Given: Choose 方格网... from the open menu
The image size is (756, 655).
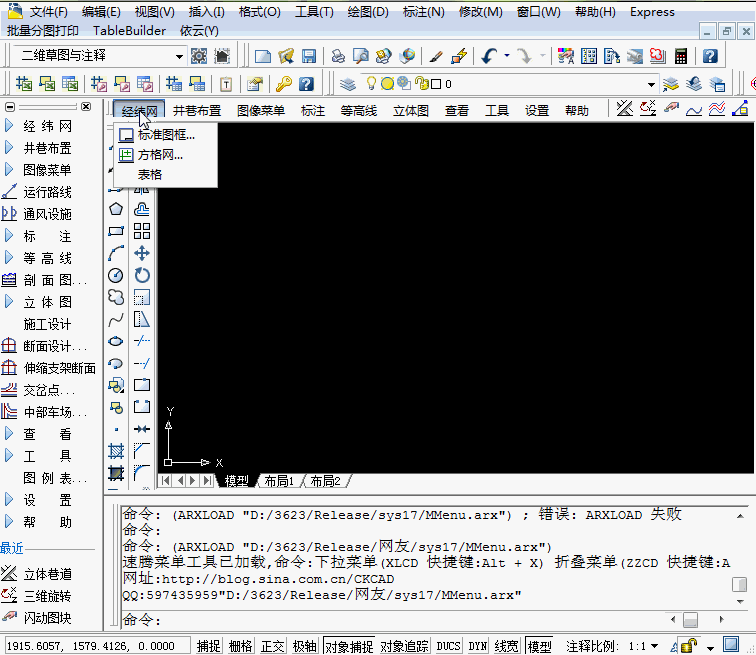Looking at the screenshot, I should point(160,155).
